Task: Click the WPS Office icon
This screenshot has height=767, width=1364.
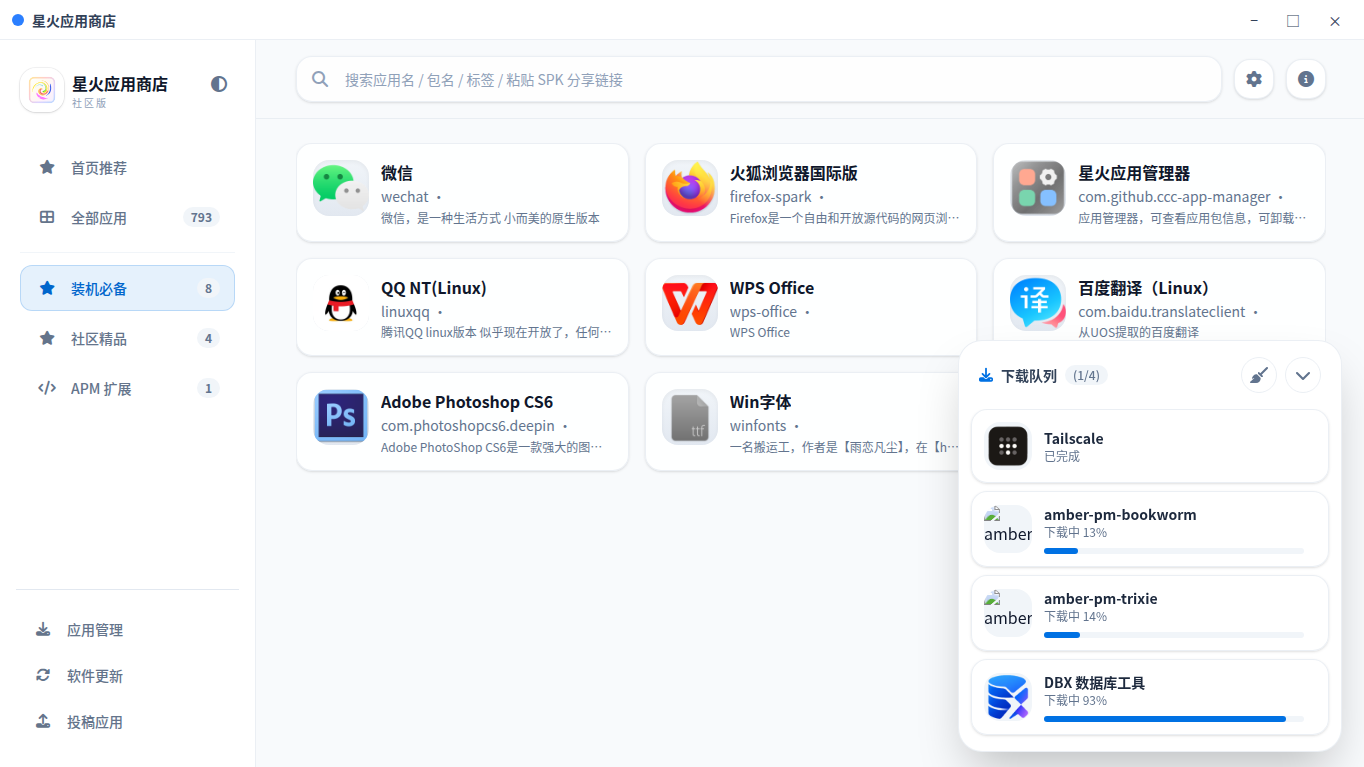Action: pyautogui.click(x=690, y=303)
